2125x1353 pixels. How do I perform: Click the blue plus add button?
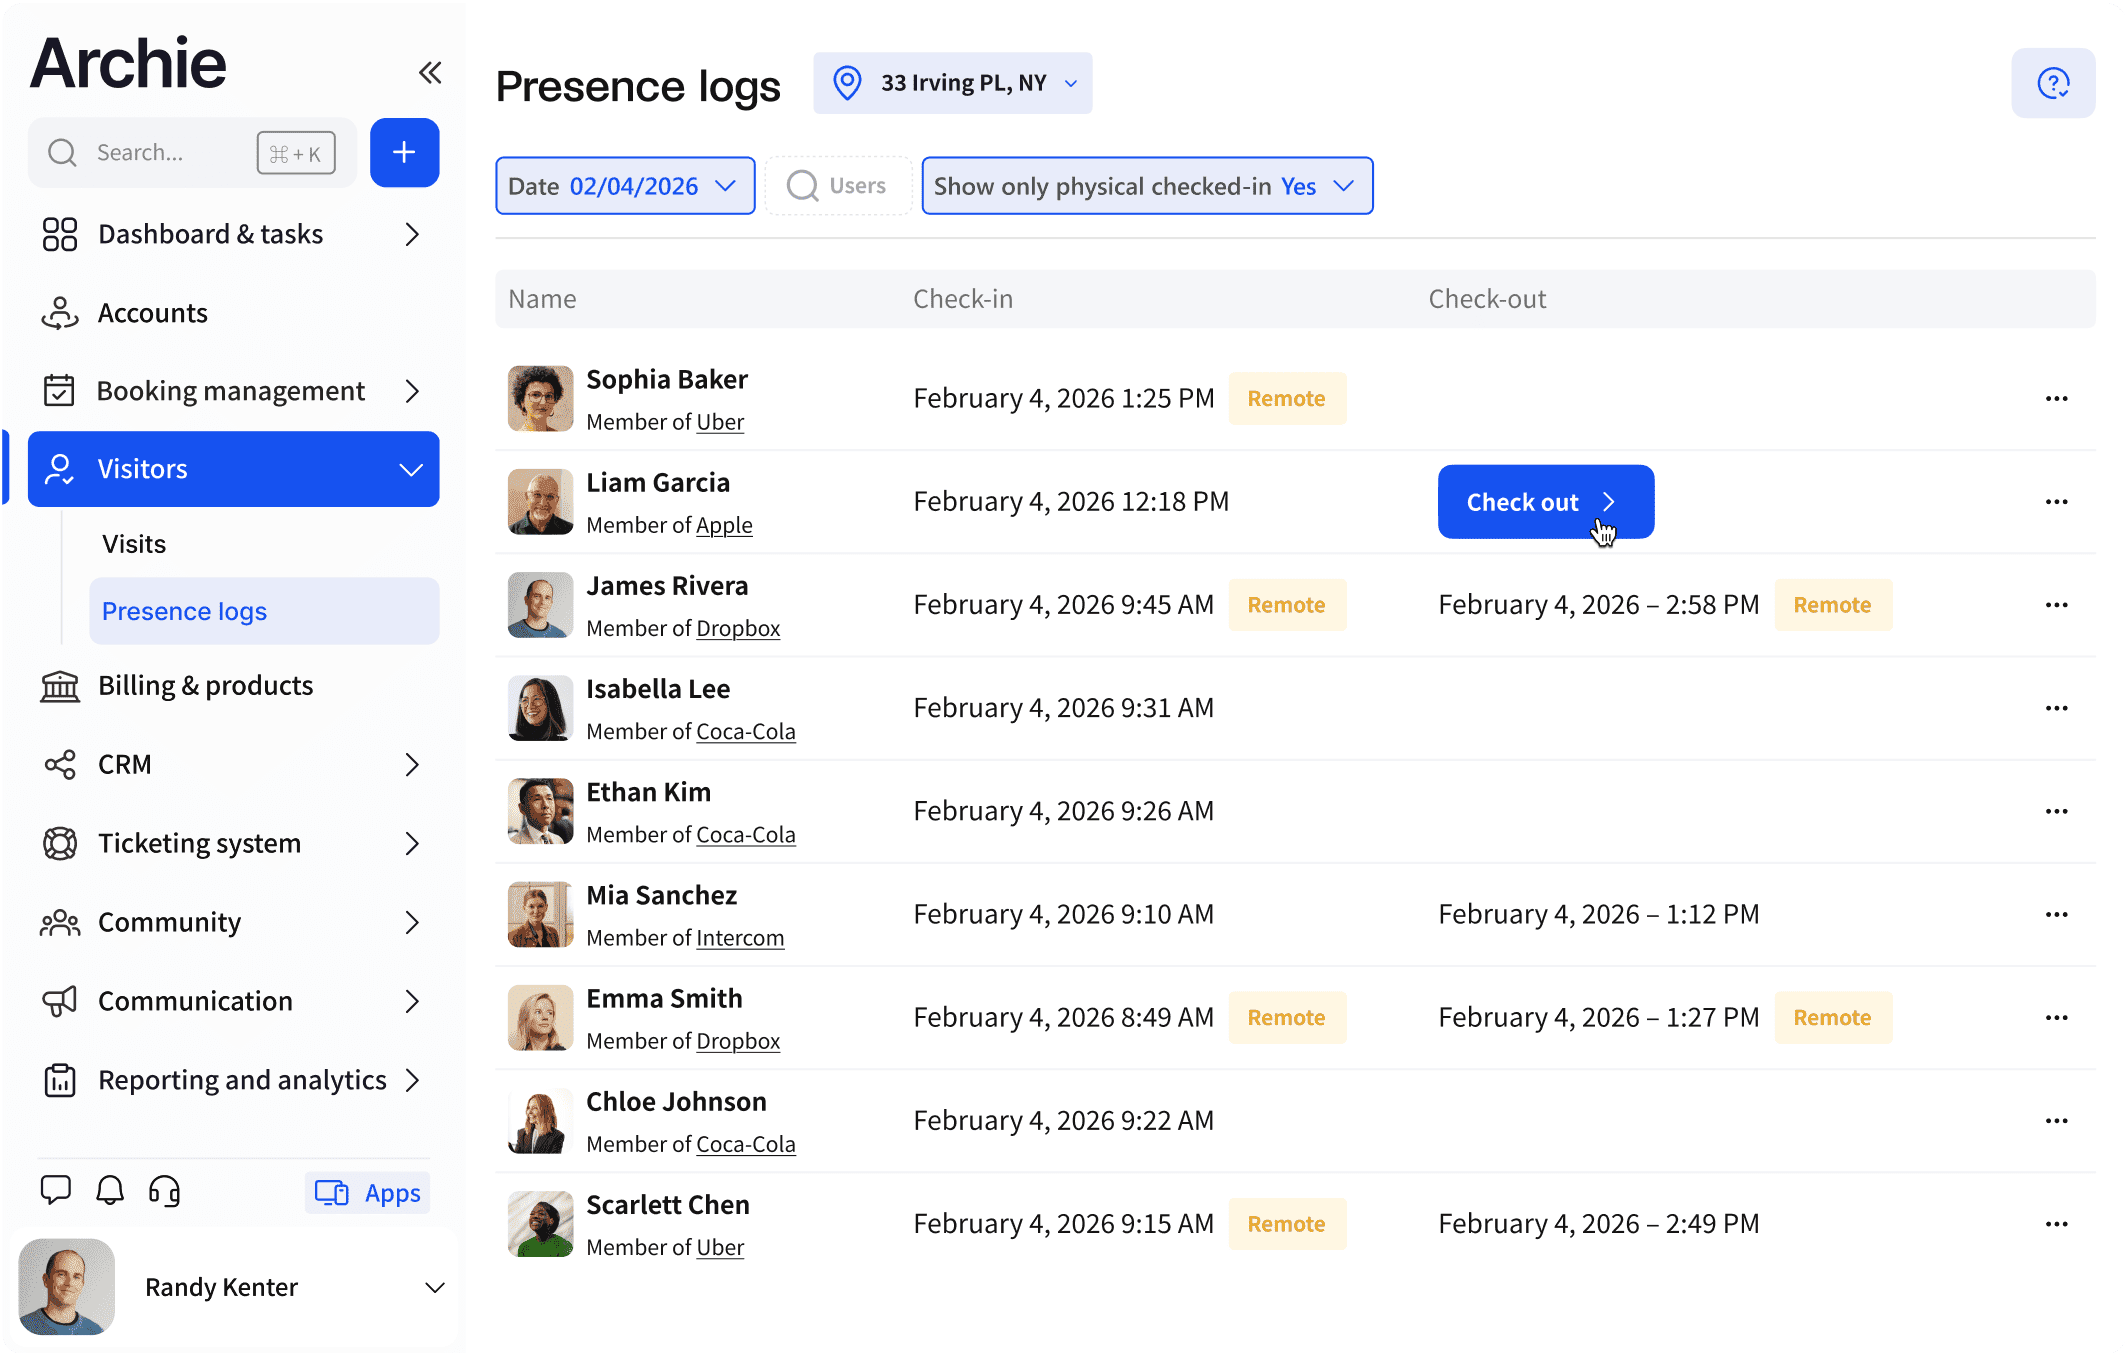tap(404, 152)
